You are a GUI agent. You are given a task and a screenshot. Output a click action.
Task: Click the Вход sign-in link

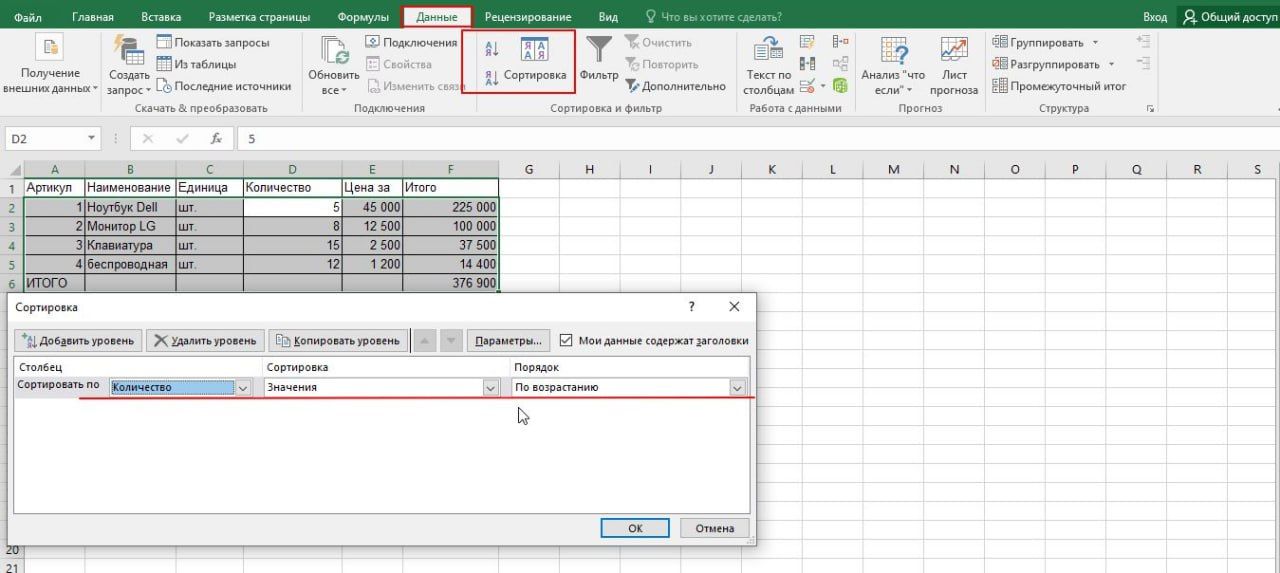1155,17
